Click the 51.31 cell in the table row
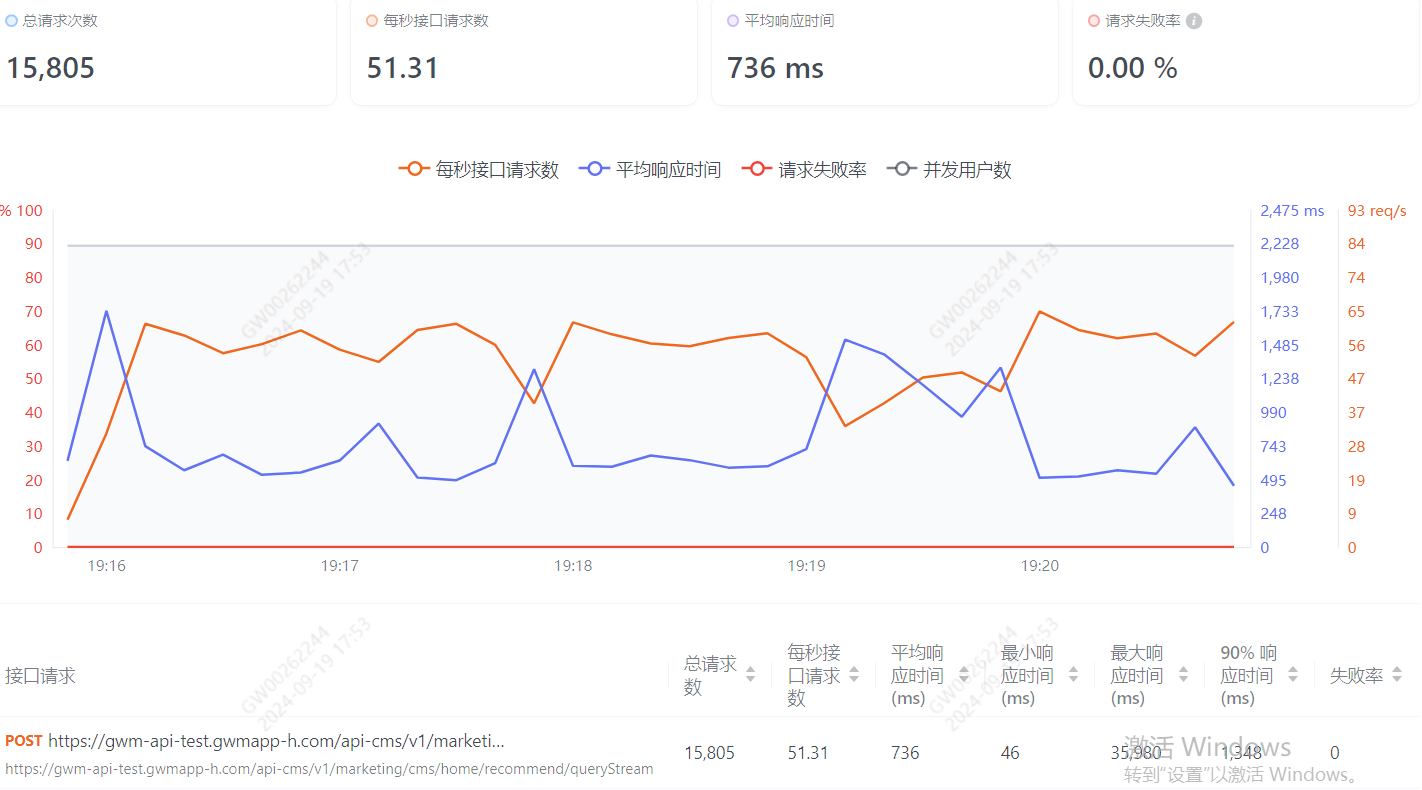 (x=808, y=752)
